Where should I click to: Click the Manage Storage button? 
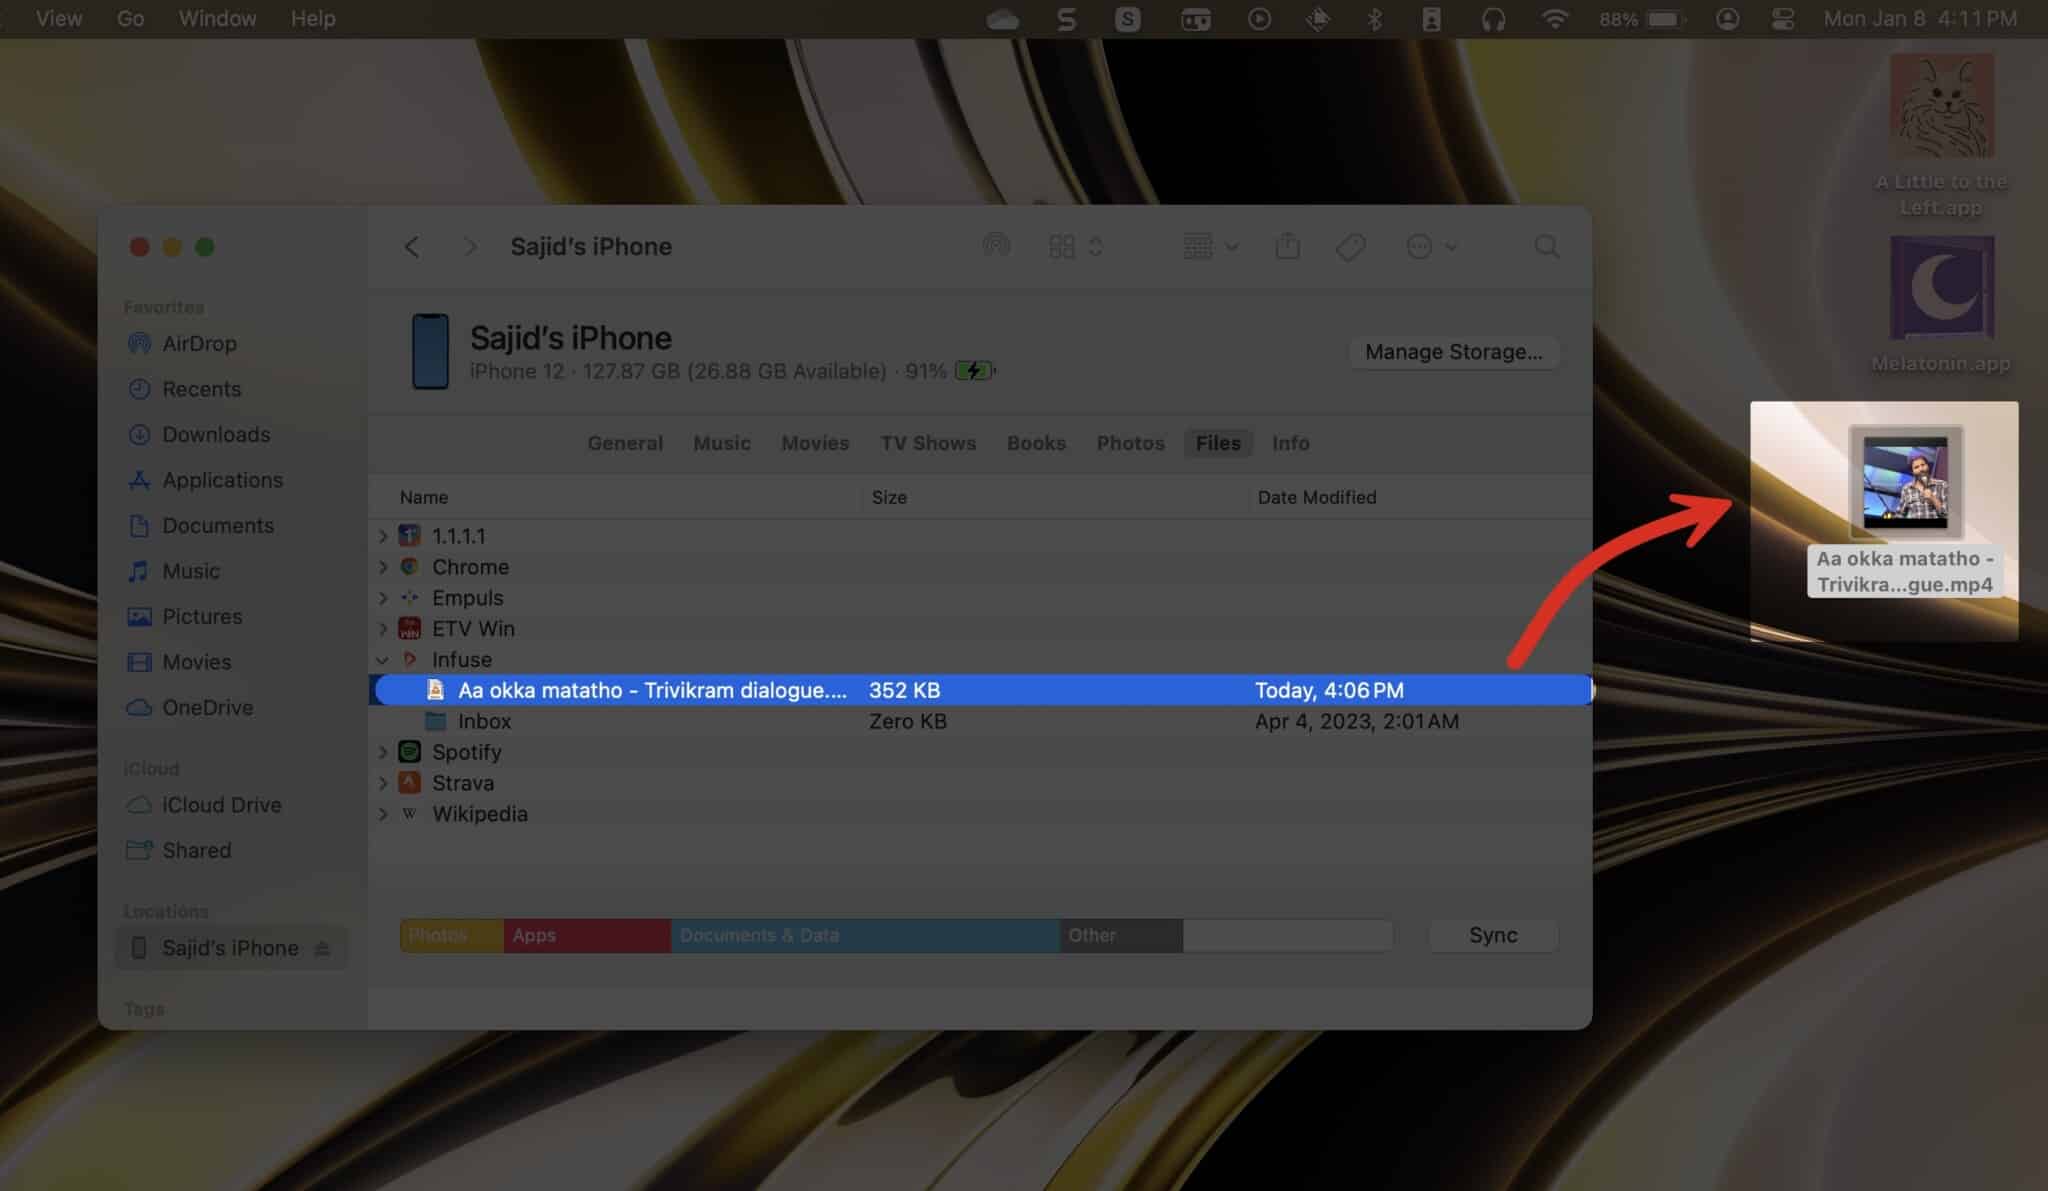coord(1453,350)
